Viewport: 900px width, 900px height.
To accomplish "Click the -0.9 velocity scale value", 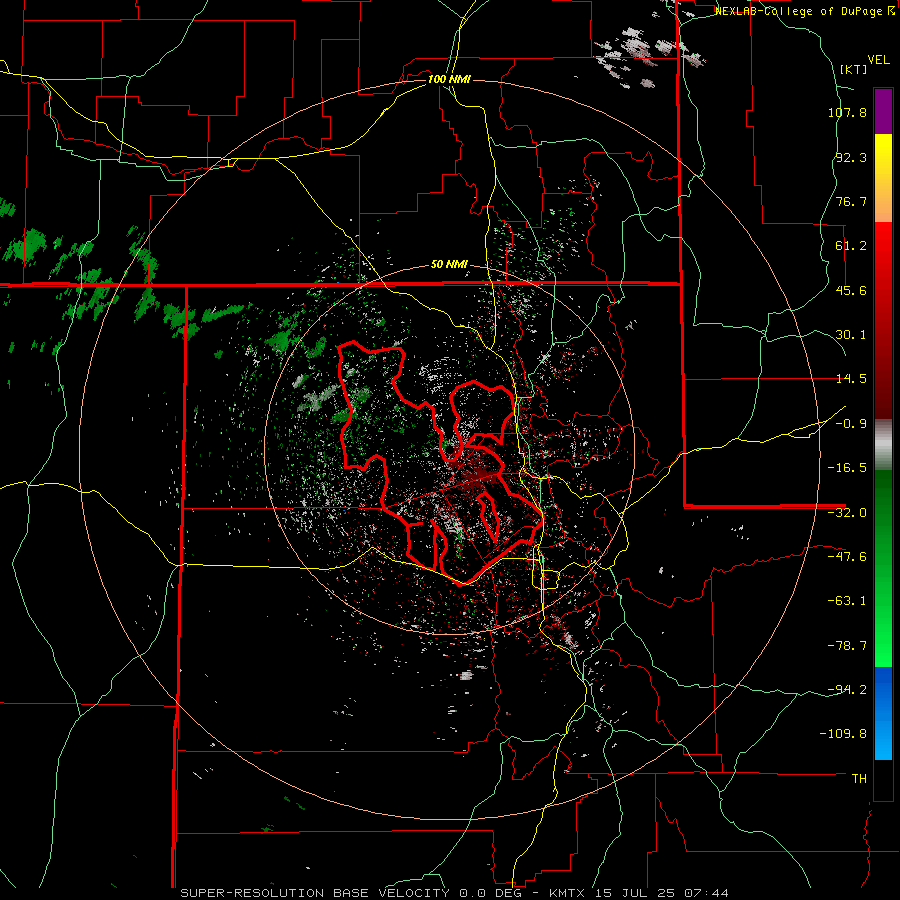I will pyautogui.click(x=851, y=424).
